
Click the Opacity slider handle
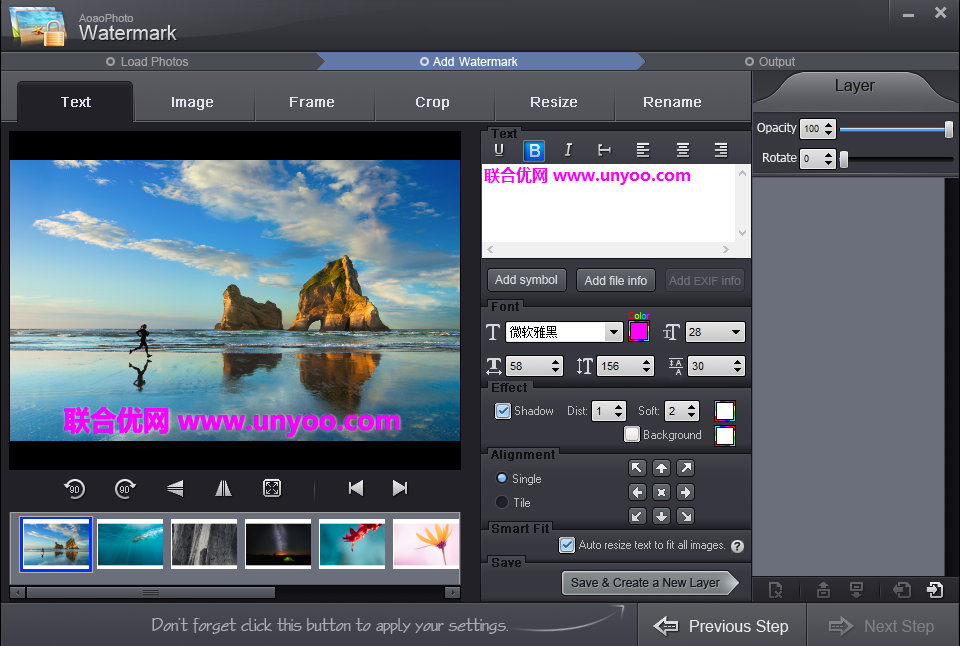point(948,129)
